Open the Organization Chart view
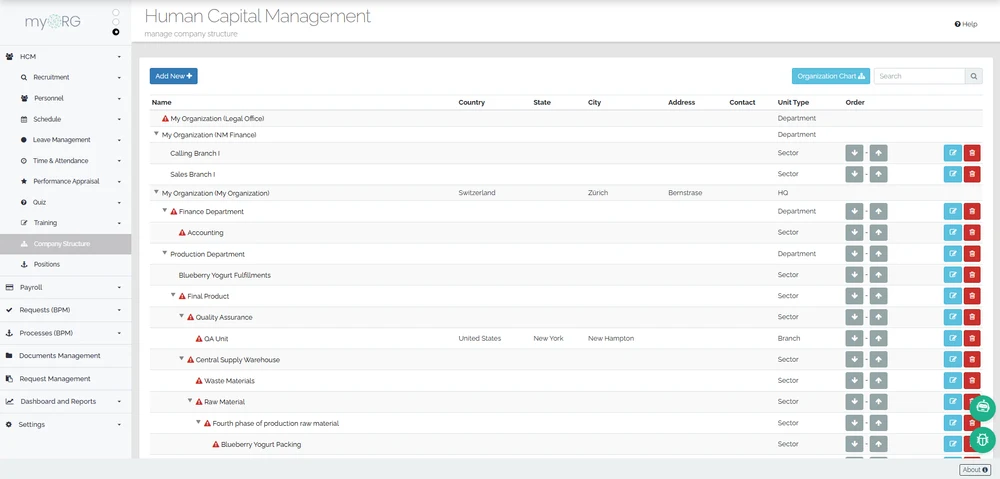 pyautogui.click(x=831, y=76)
